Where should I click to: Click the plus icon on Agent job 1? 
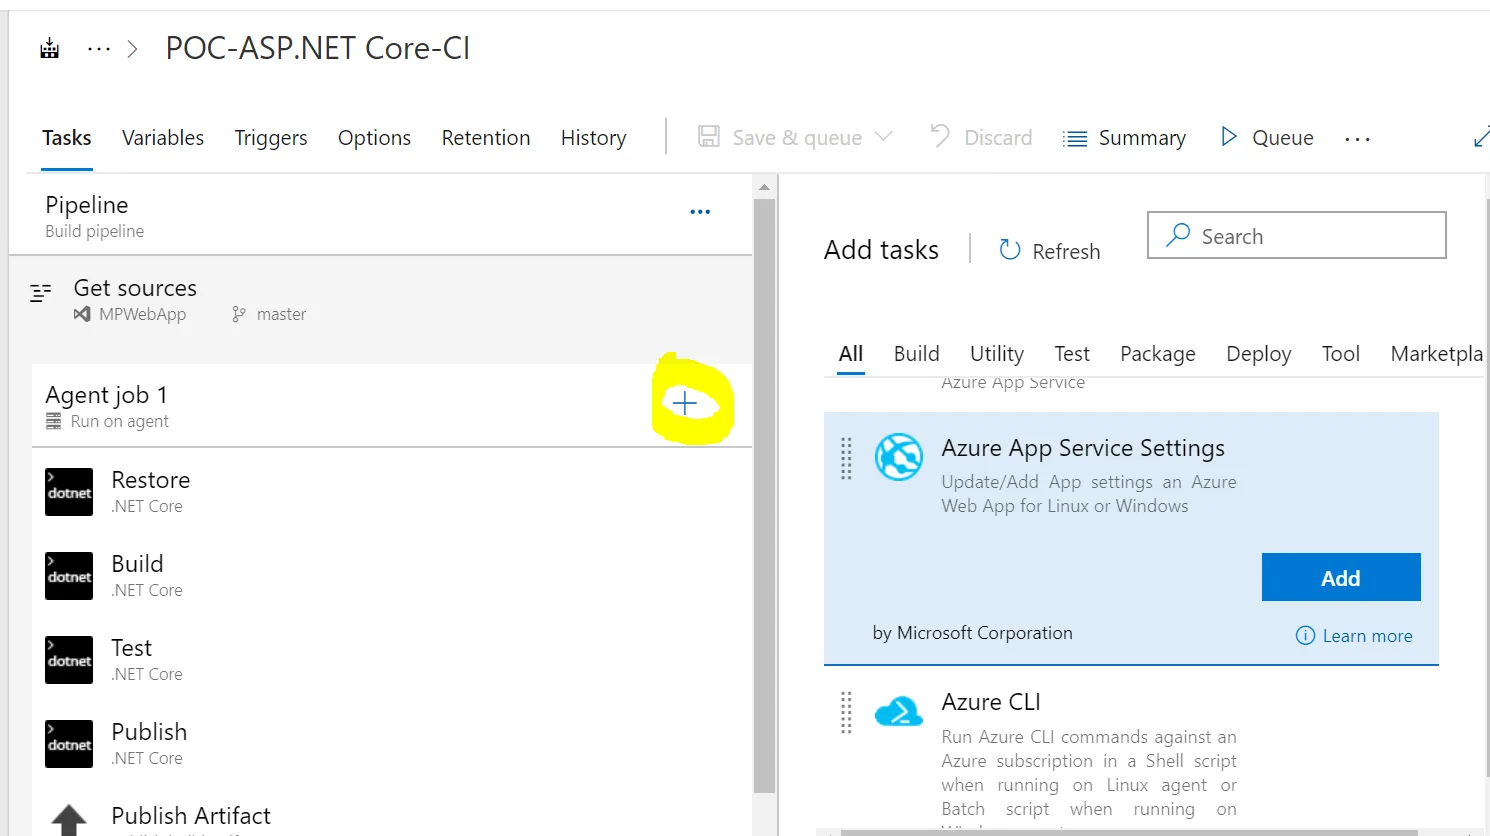pyautogui.click(x=685, y=404)
